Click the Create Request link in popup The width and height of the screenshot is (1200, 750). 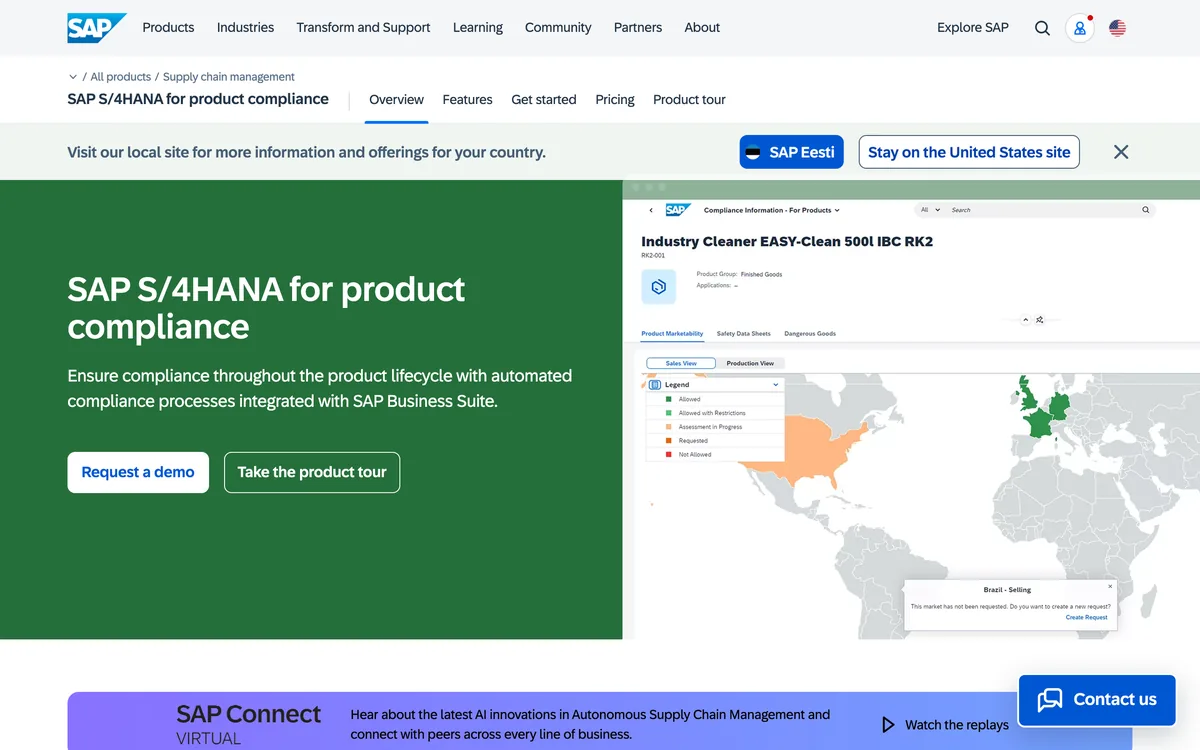pos(1086,617)
